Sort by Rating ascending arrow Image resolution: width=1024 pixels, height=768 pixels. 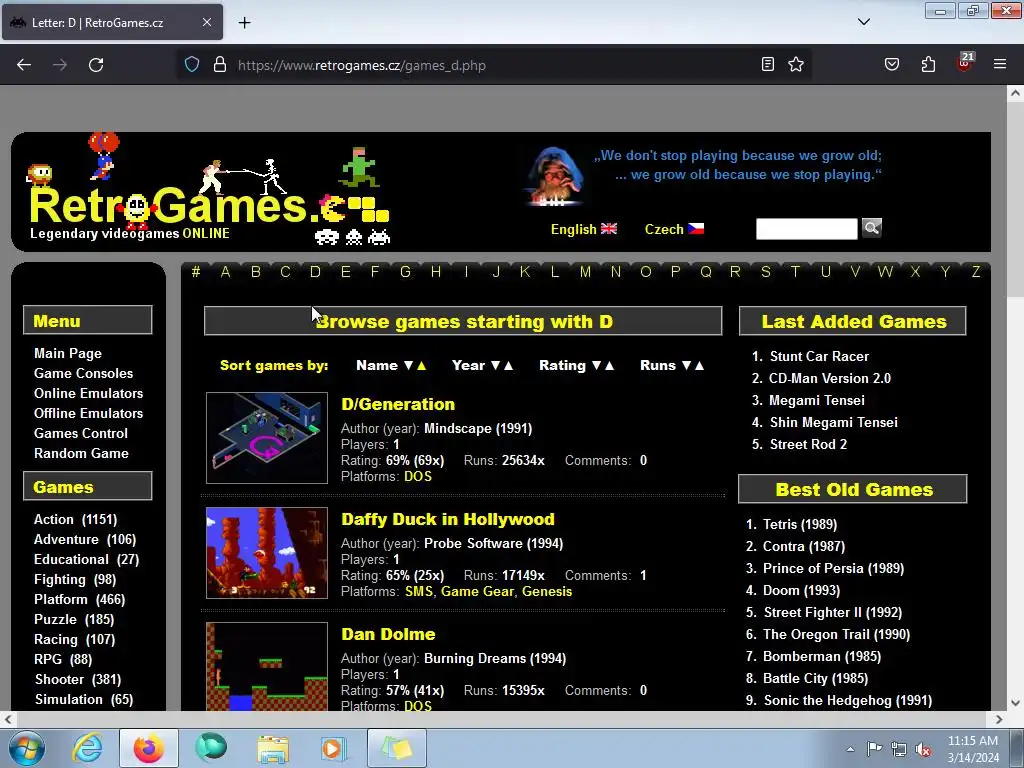coord(609,366)
